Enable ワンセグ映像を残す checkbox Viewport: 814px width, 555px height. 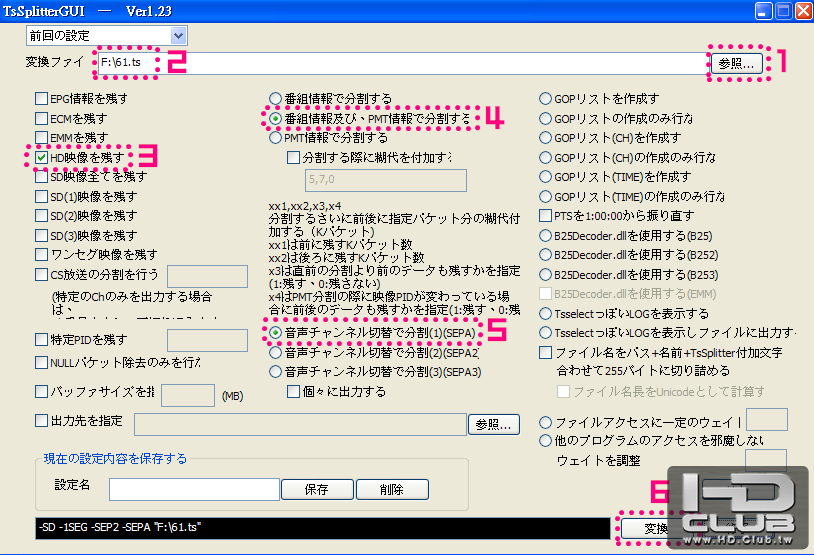tap(42, 254)
